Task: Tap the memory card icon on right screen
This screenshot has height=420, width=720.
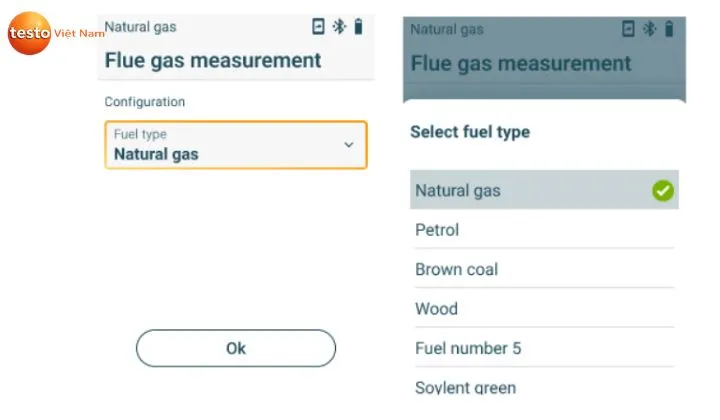Action: (x=628, y=29)
